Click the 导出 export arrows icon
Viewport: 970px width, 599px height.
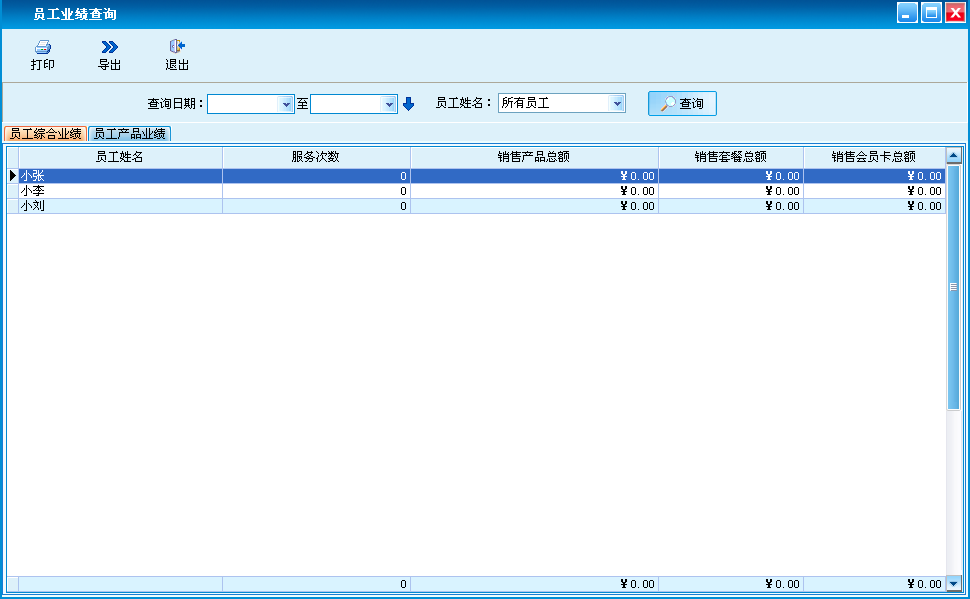109,47
